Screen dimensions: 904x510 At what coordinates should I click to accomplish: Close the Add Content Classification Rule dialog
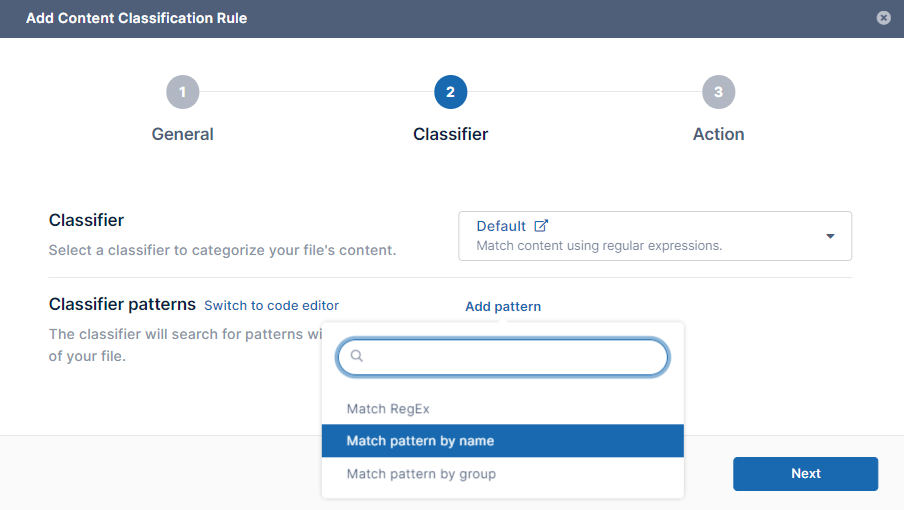click(x=883, y=18)
